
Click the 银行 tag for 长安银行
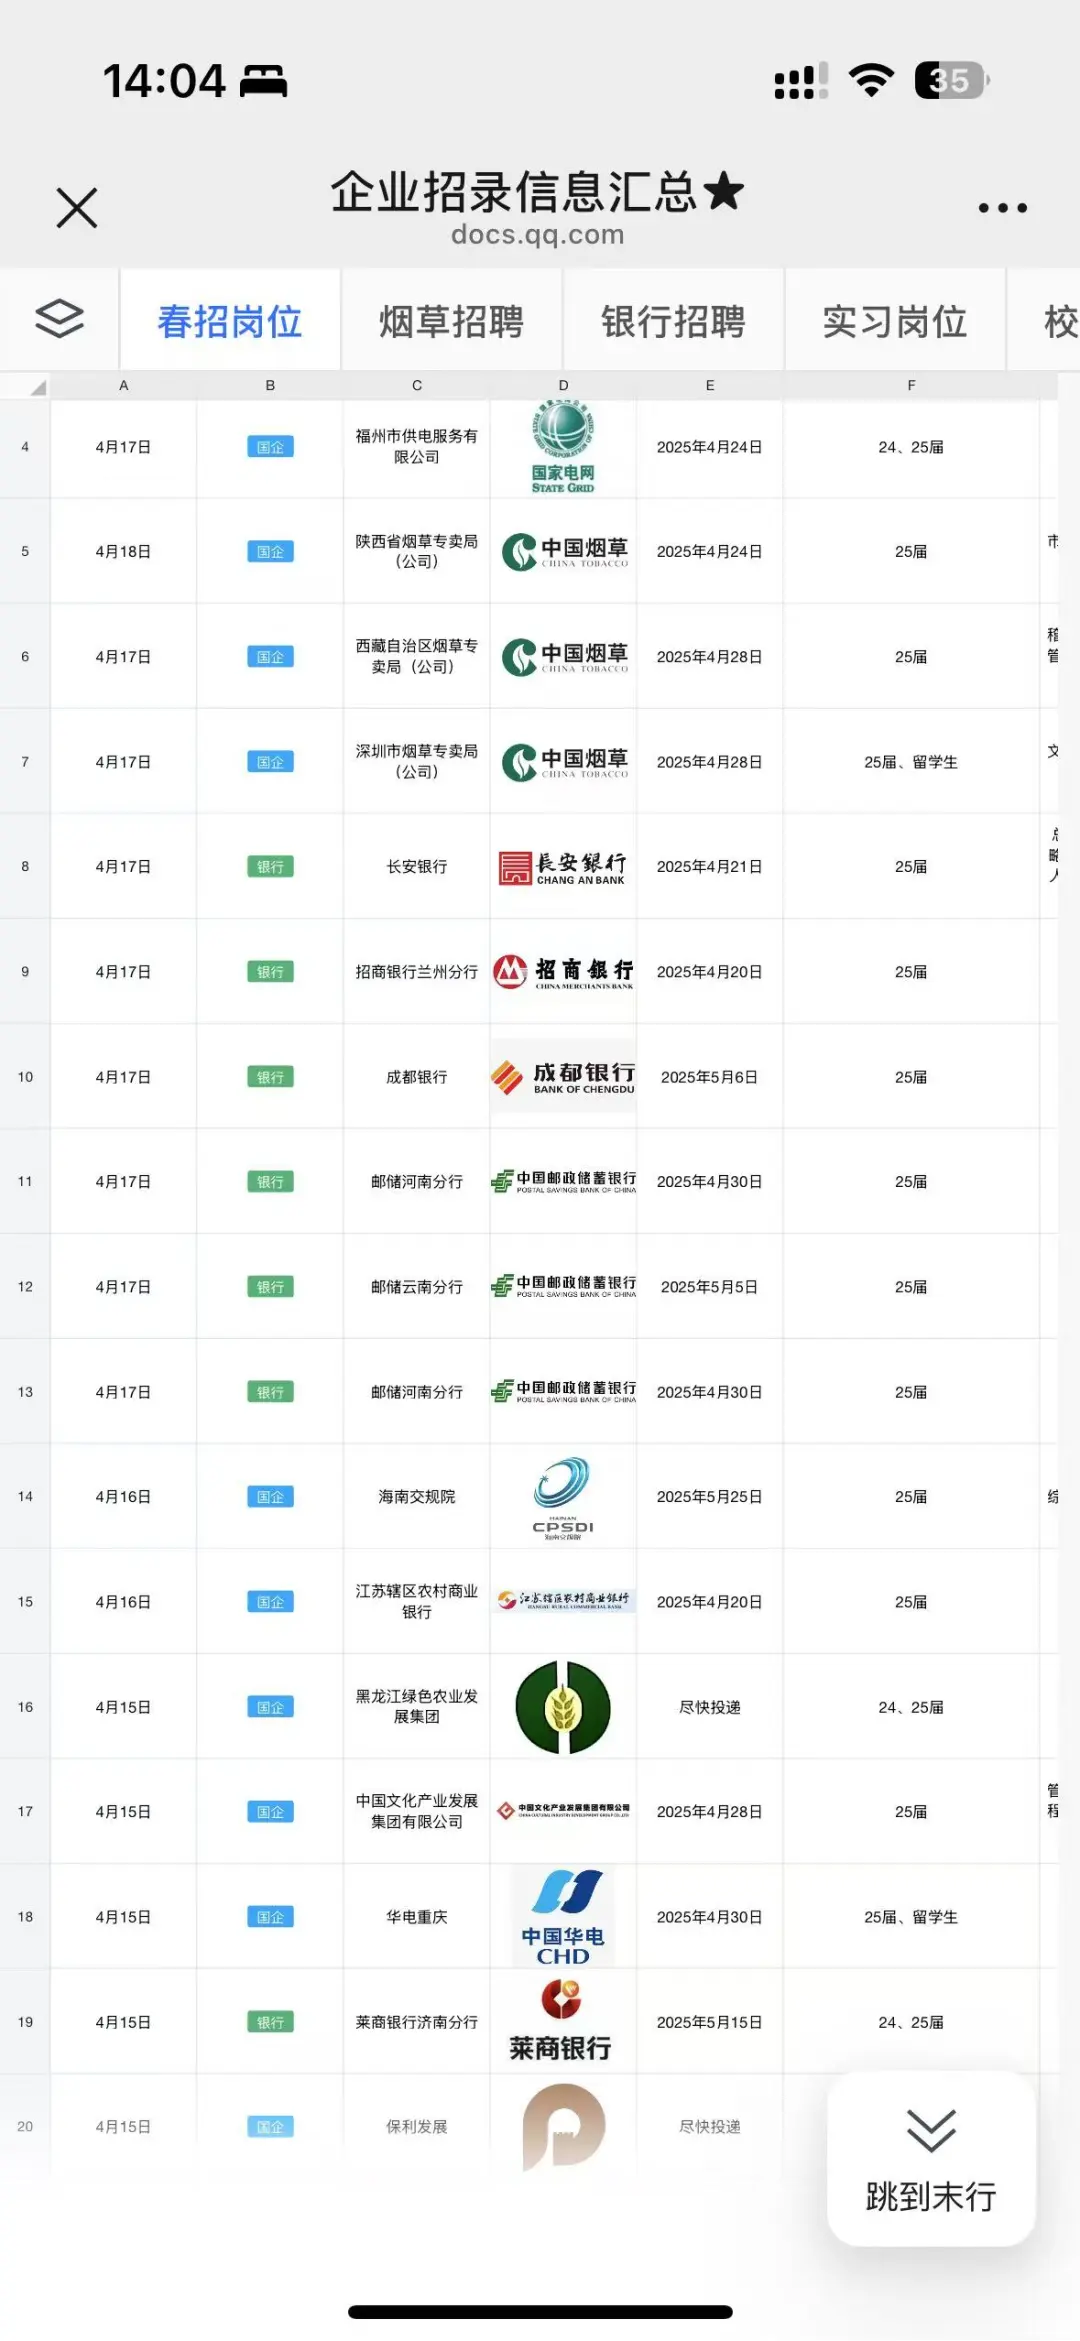click(270, 867)
